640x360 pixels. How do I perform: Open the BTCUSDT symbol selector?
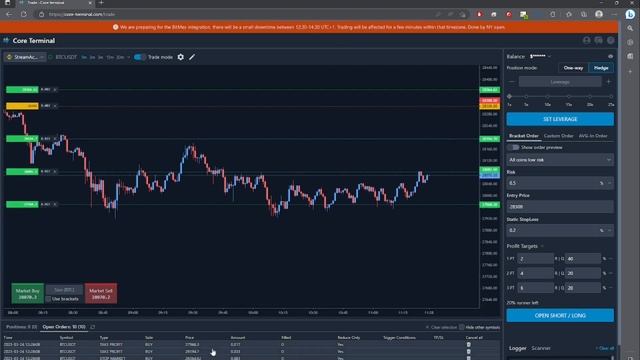point(66,57)
